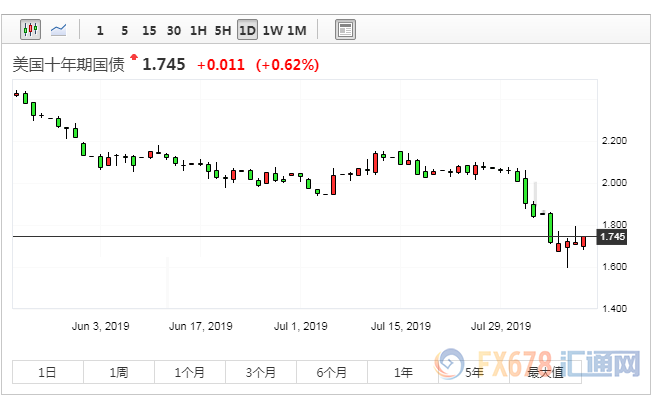Viewport: 658px width, 400px height.
Task: Select the 5H interval
Action: tap(223, 31)
